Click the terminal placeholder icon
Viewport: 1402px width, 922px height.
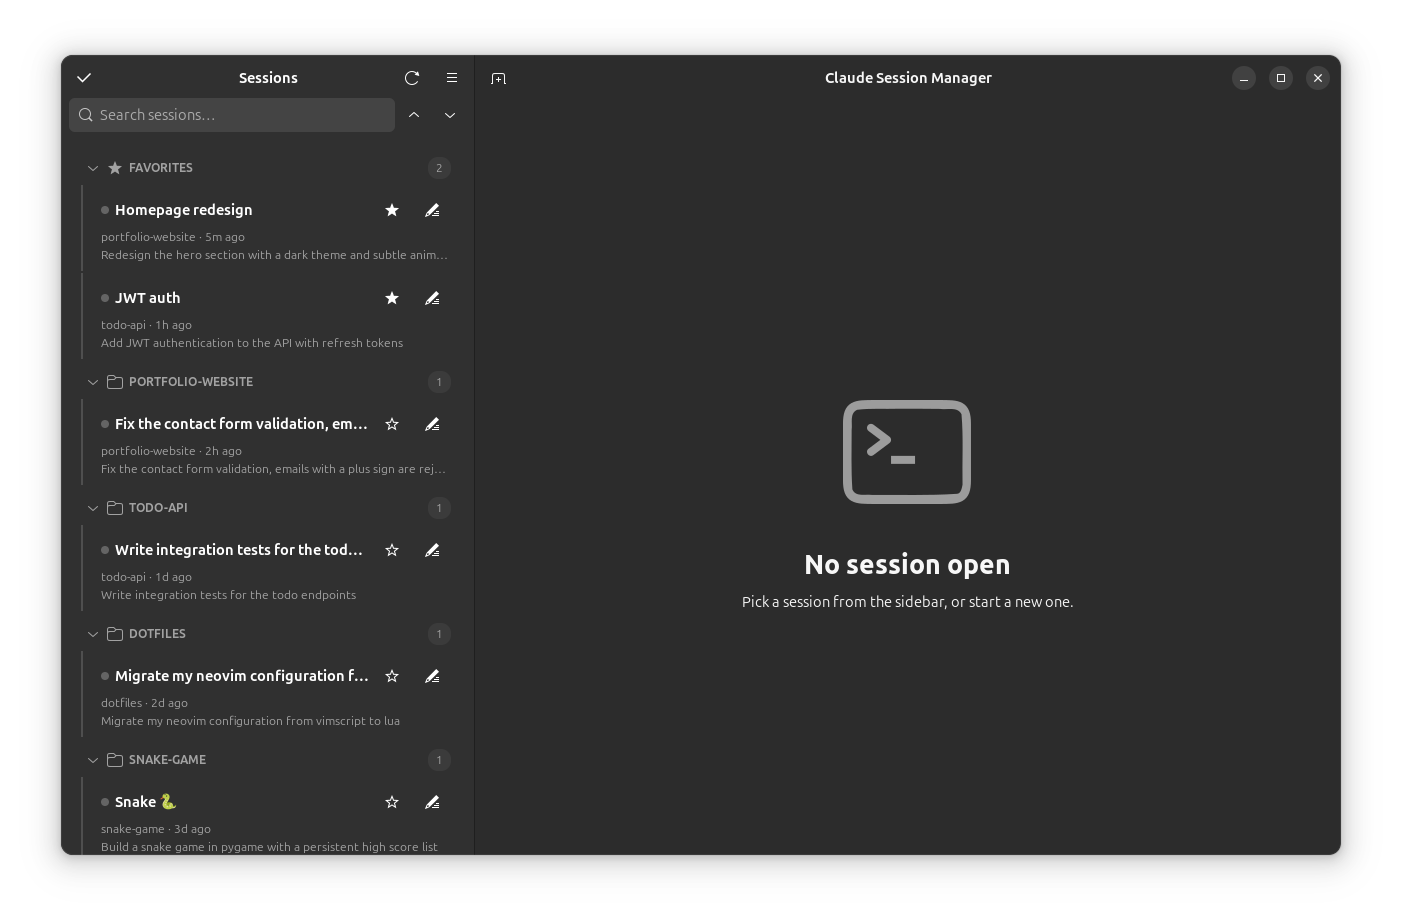(x=907, y=452)
